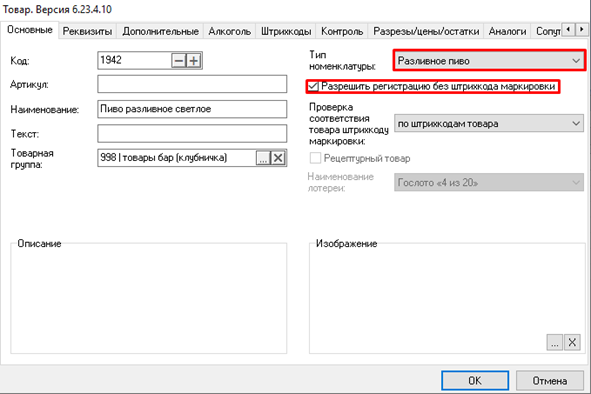Screen dimensions: 591x394
Task: Confirm with the OK button
Action: [x=475, y=381]
